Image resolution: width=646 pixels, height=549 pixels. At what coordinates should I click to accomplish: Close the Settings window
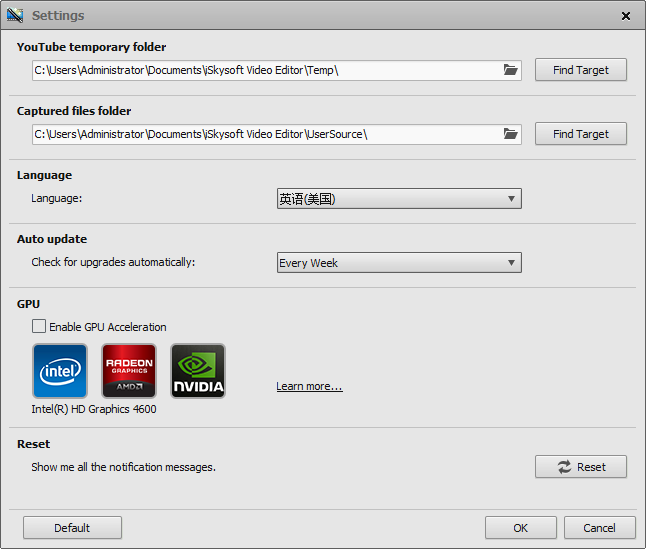(626, 16)
